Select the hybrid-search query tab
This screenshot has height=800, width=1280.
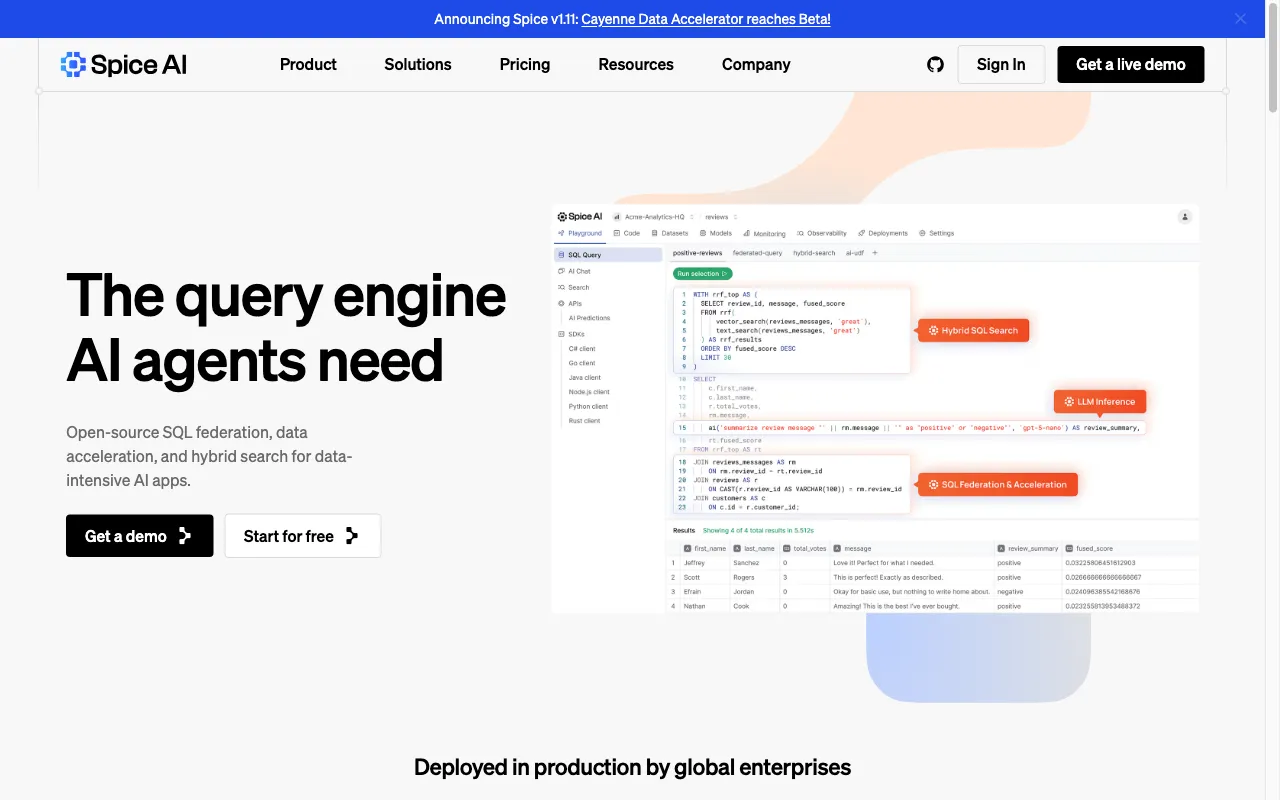(814, 253)
